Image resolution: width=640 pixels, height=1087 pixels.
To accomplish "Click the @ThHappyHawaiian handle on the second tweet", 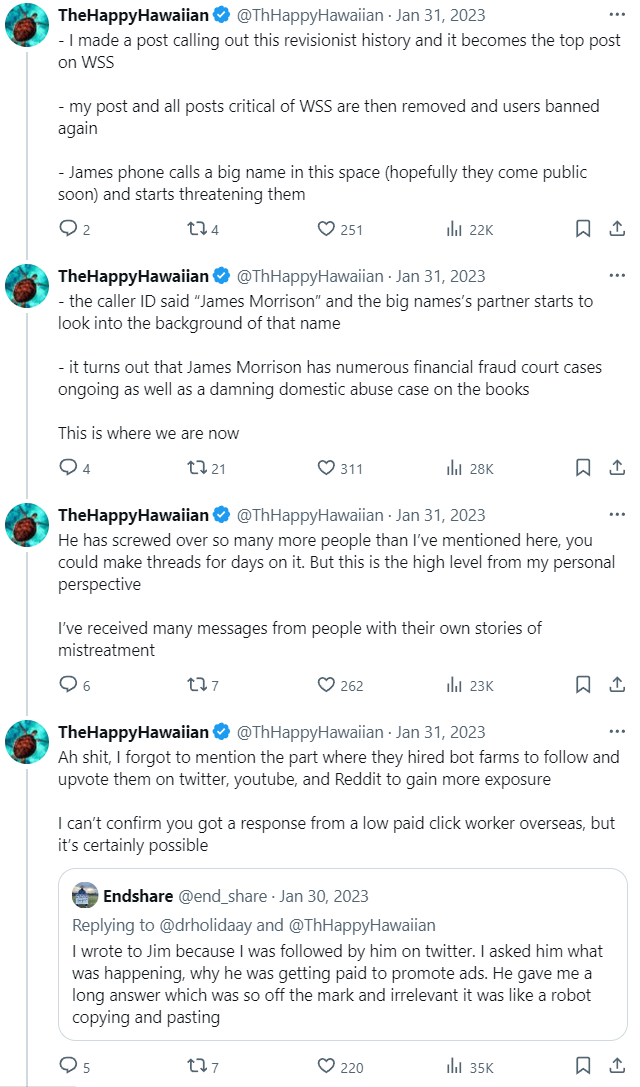I will point(309,276).
